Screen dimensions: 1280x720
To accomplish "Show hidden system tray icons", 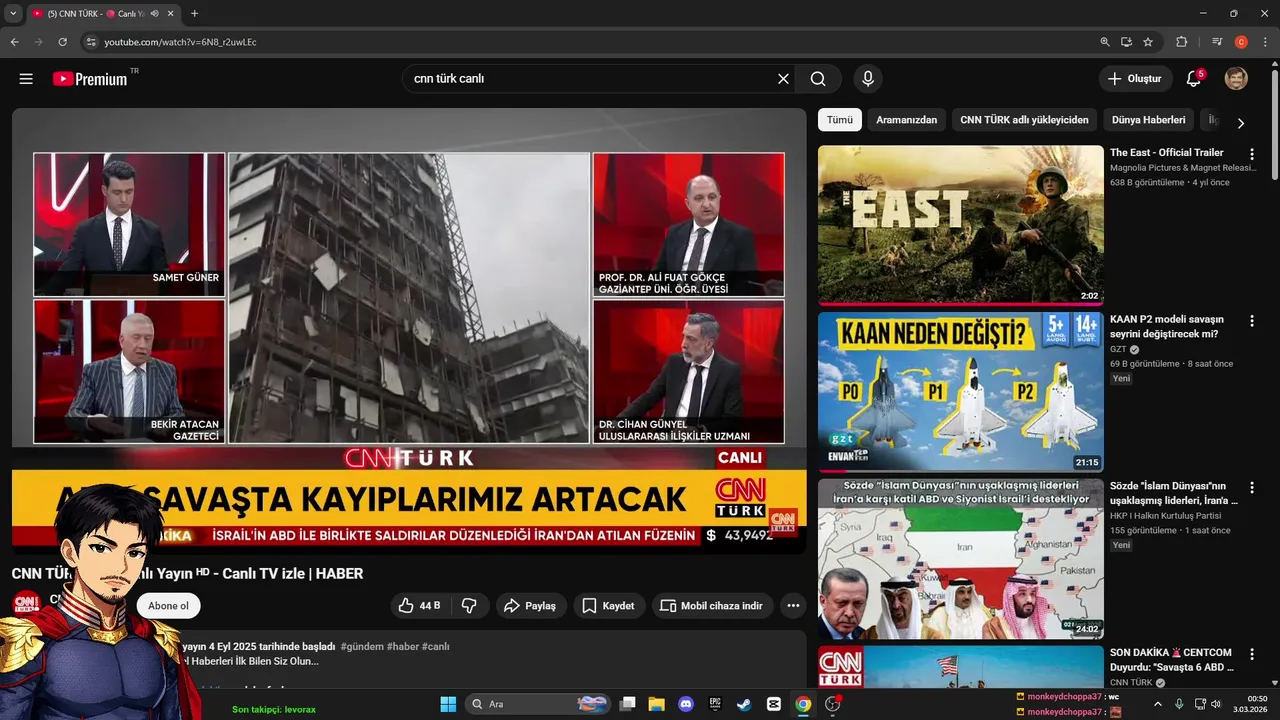I will [1158, 704].
